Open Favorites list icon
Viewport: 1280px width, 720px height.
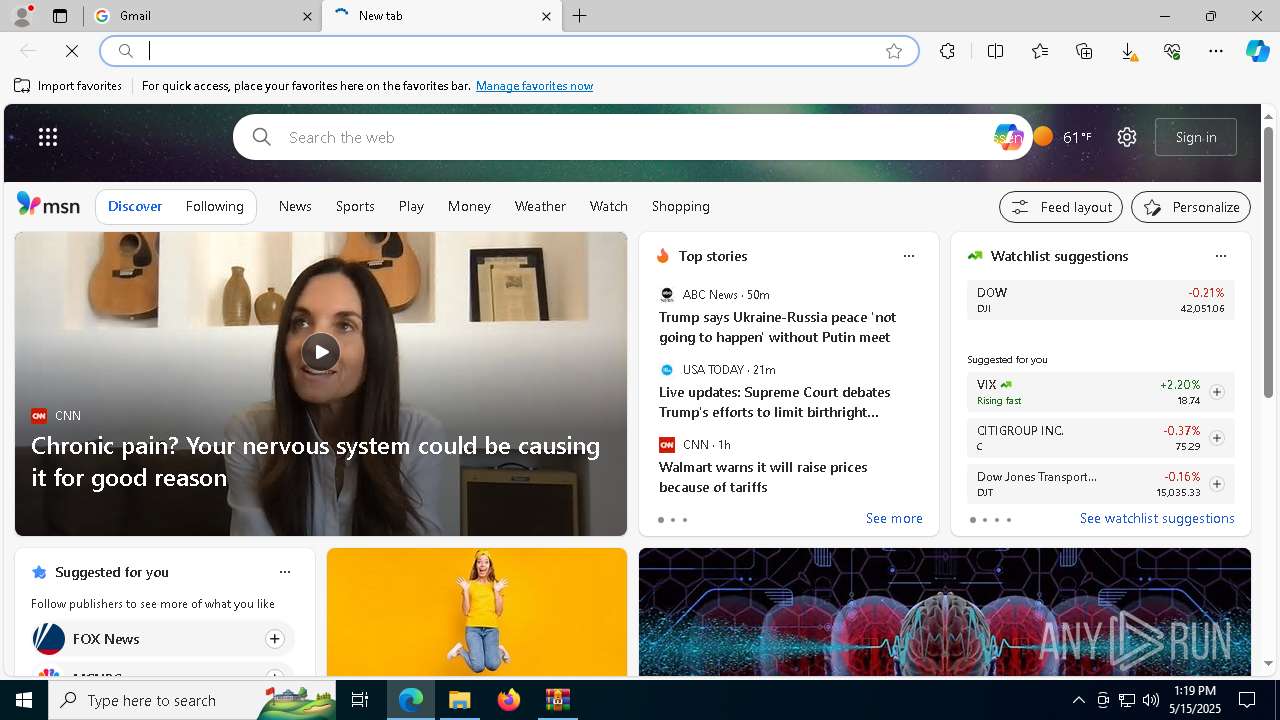1040,51
